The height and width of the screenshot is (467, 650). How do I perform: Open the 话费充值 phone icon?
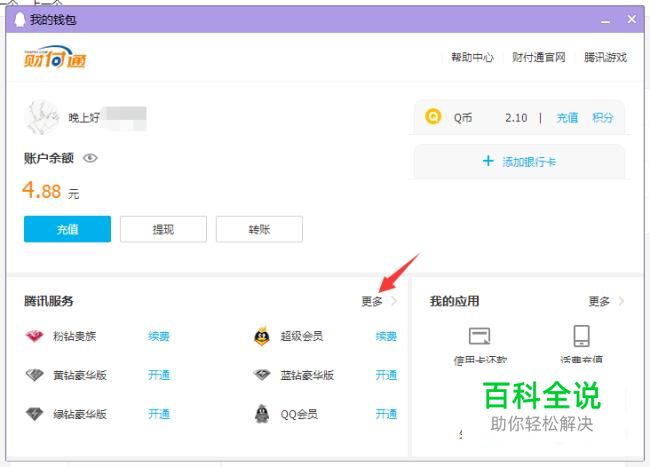point(582,336)
